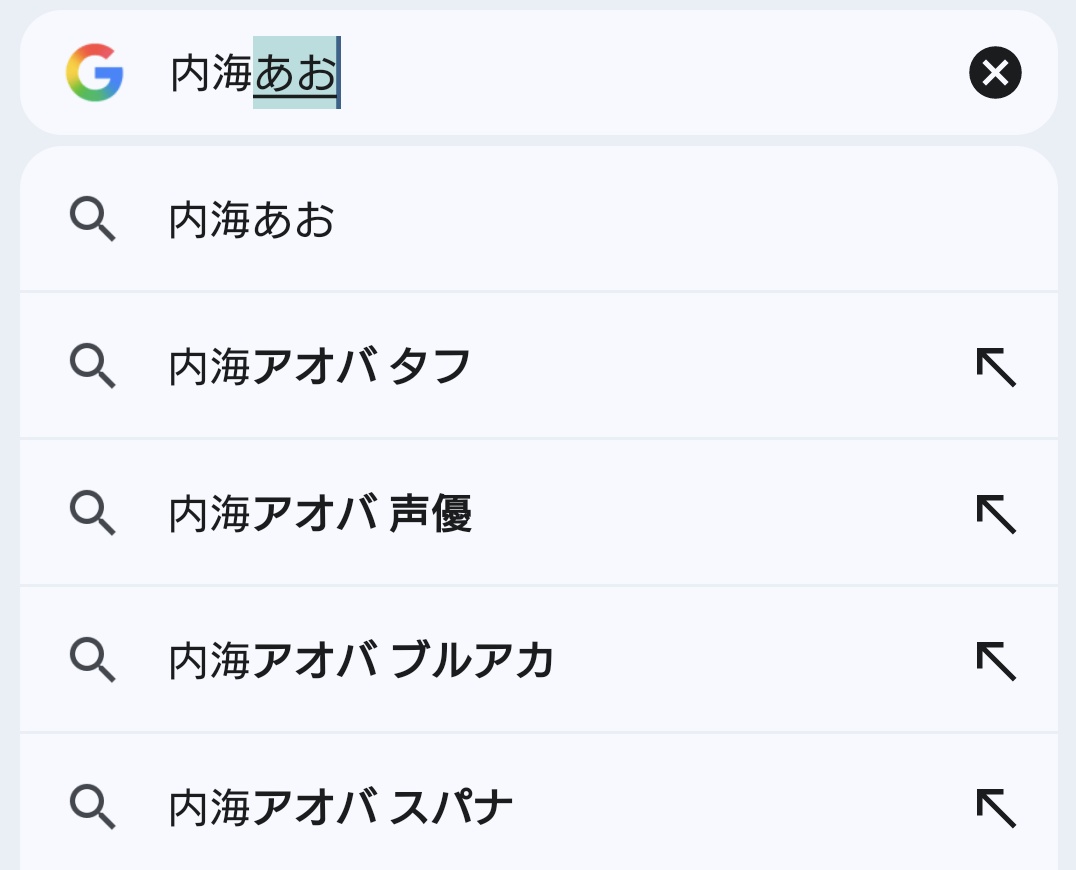1076x870 pixels.
Task: Select the 内海あお suggestion
Action: (x=252, y=220)
